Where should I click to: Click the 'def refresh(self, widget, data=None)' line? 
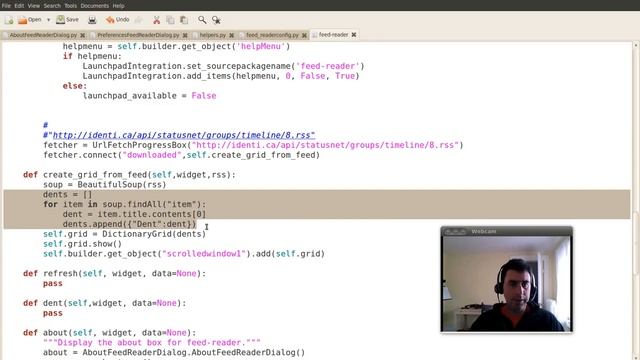115,273
